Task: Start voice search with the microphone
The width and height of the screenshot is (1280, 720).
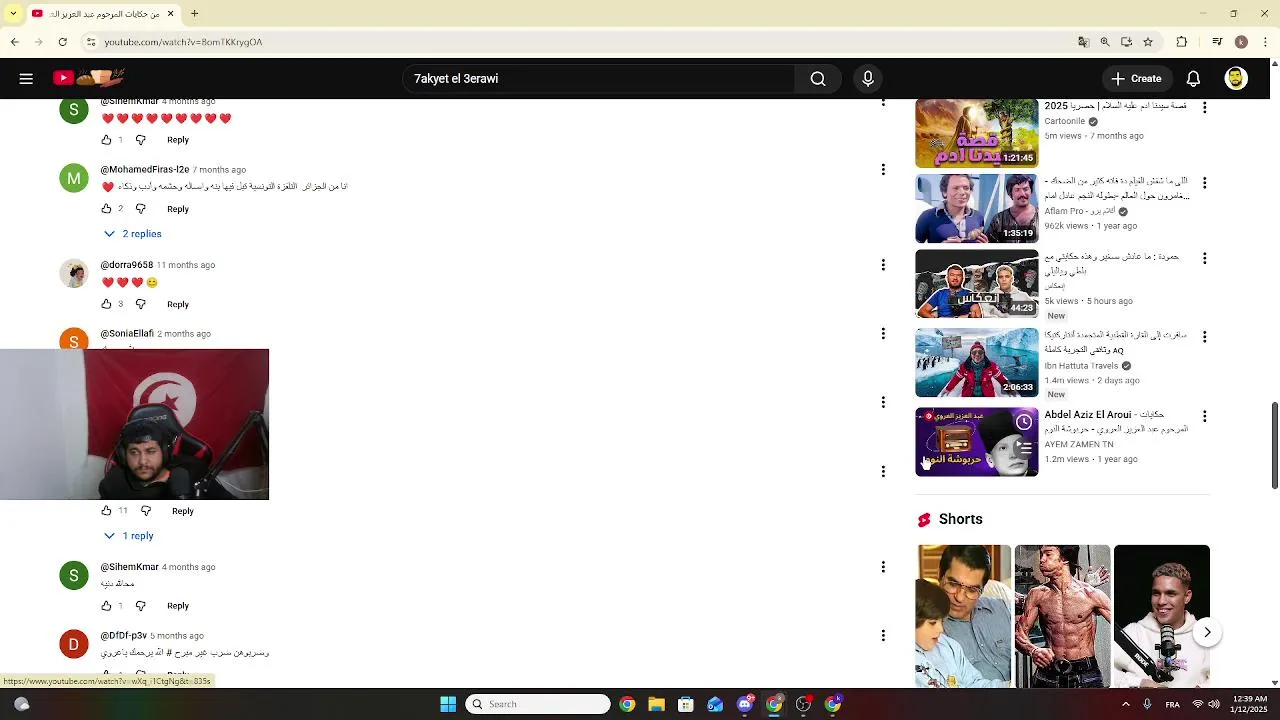Action: (868, 79)
